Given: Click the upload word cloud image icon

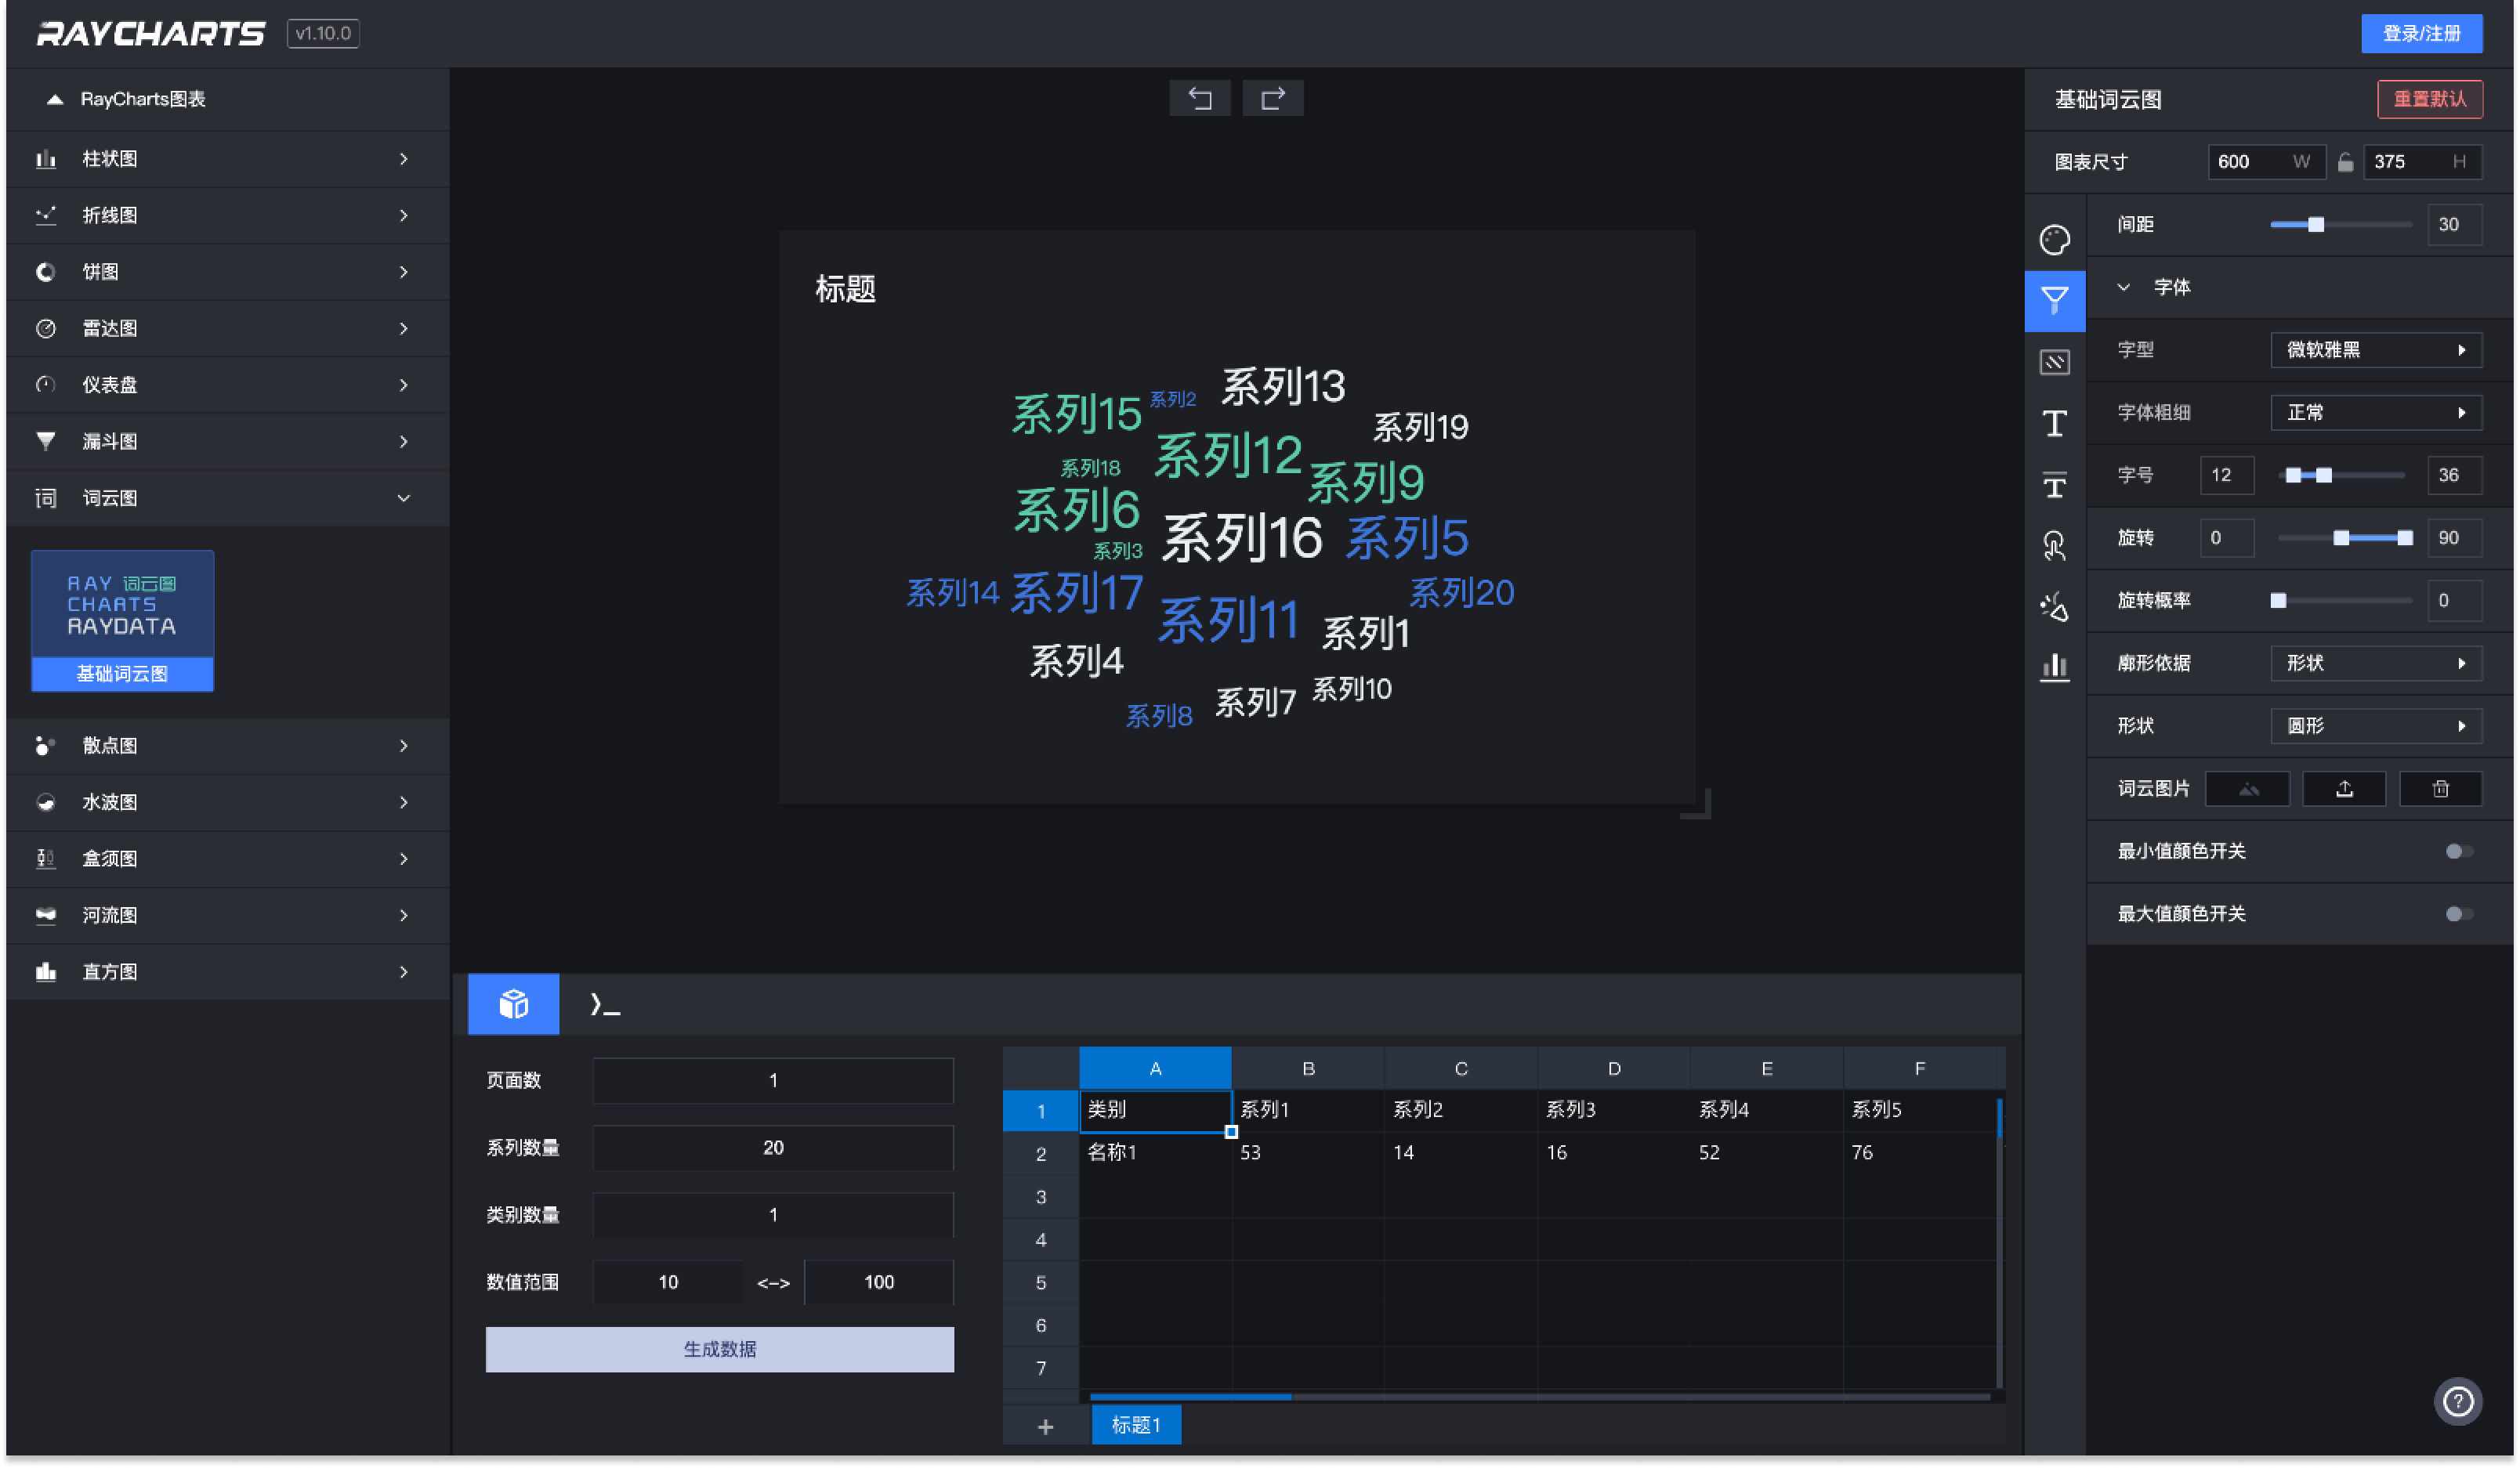Looking at the screenshot, I should pyautogui.click(x=2343, y=788).
